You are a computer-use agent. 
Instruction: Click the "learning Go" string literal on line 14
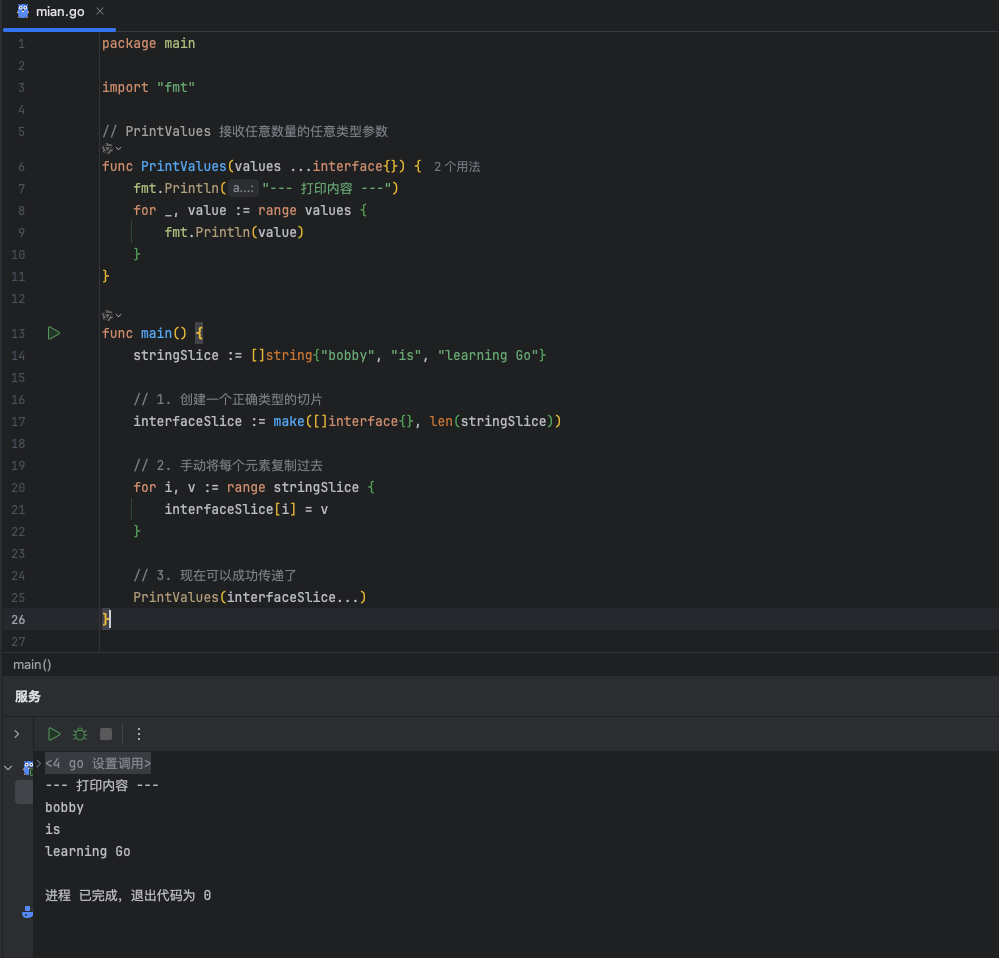[488, 355]
